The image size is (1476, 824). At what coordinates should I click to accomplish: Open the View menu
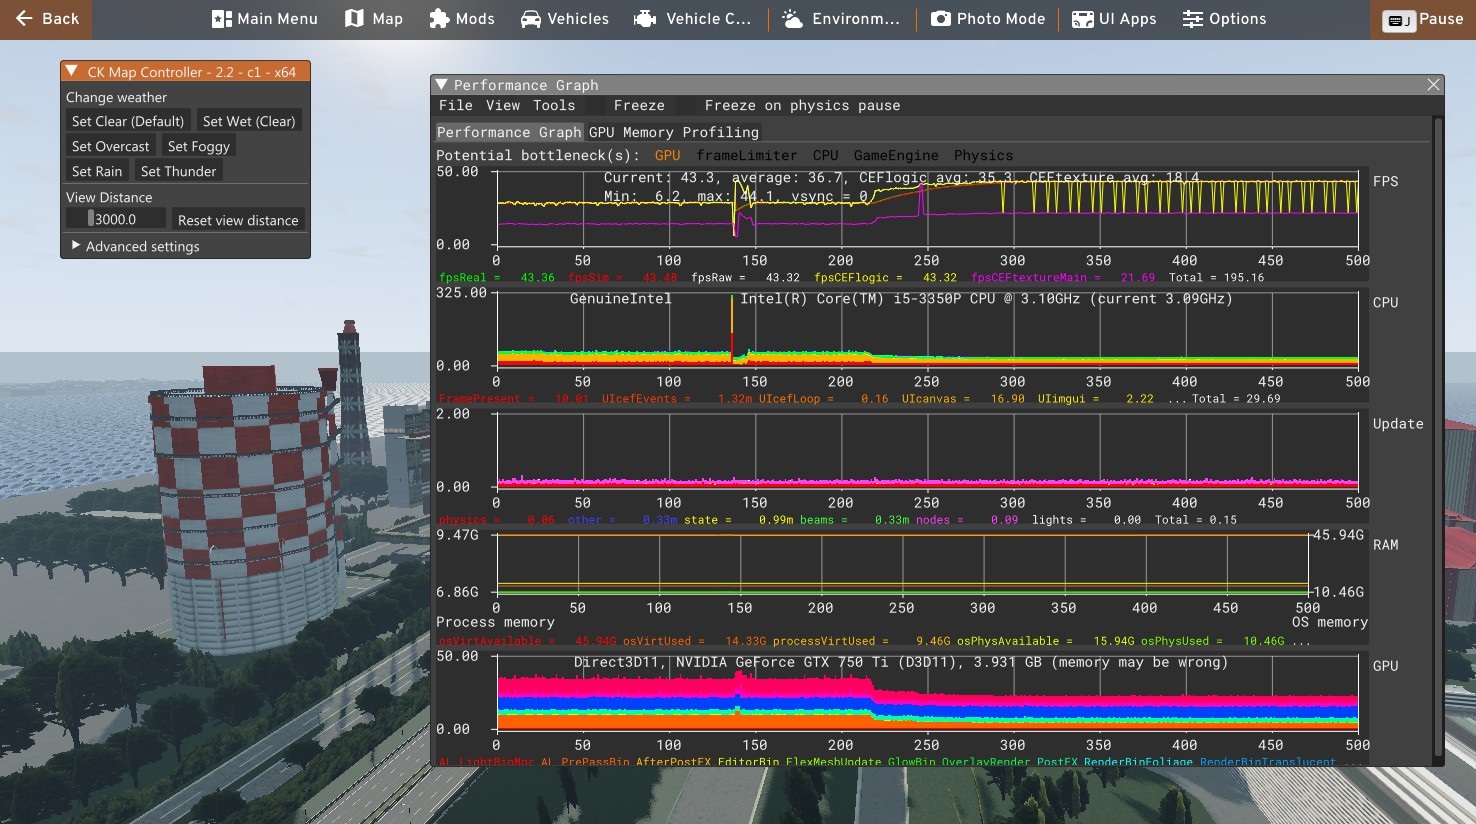pyautogui.click(x=503, y=105)
